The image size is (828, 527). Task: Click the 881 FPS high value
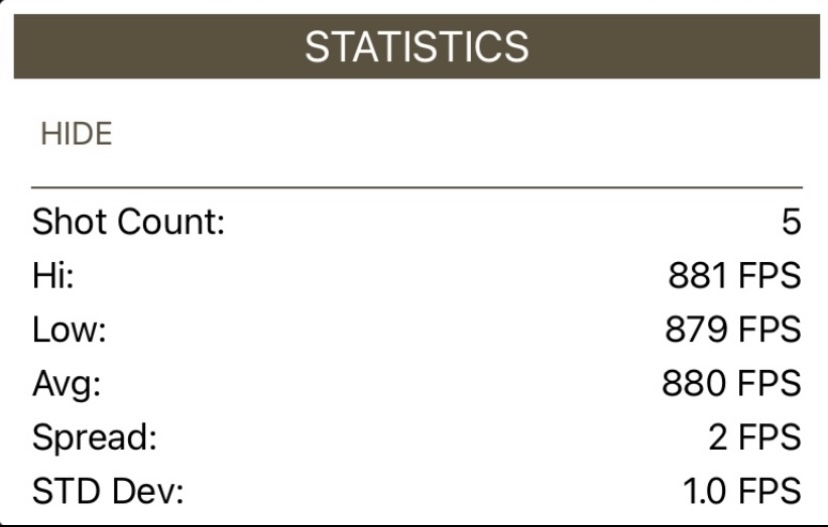(735, 276)
